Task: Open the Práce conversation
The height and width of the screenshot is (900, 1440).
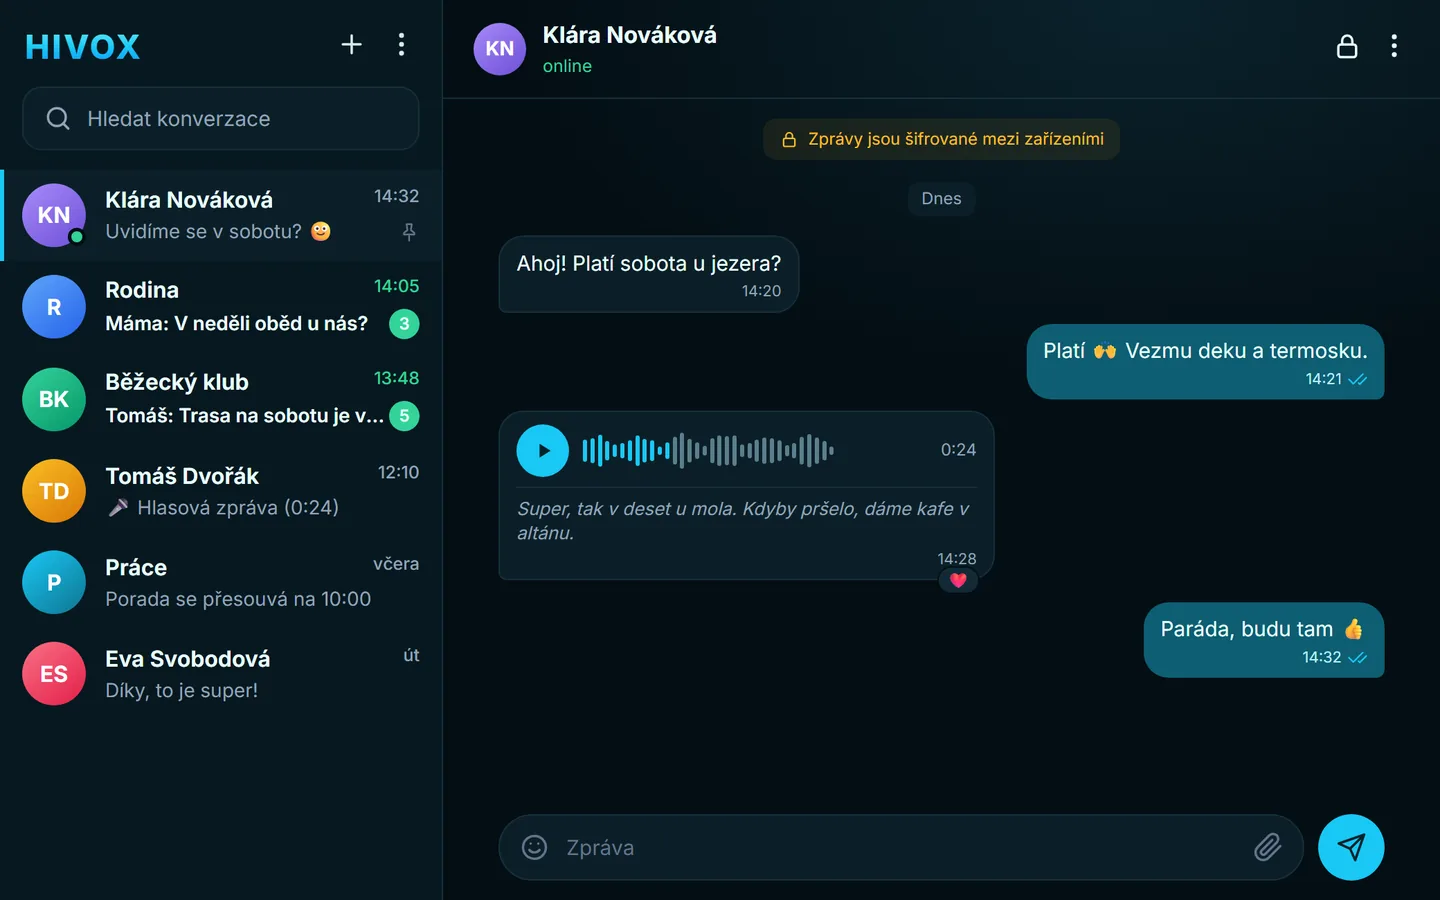Action: coord(221,582)
